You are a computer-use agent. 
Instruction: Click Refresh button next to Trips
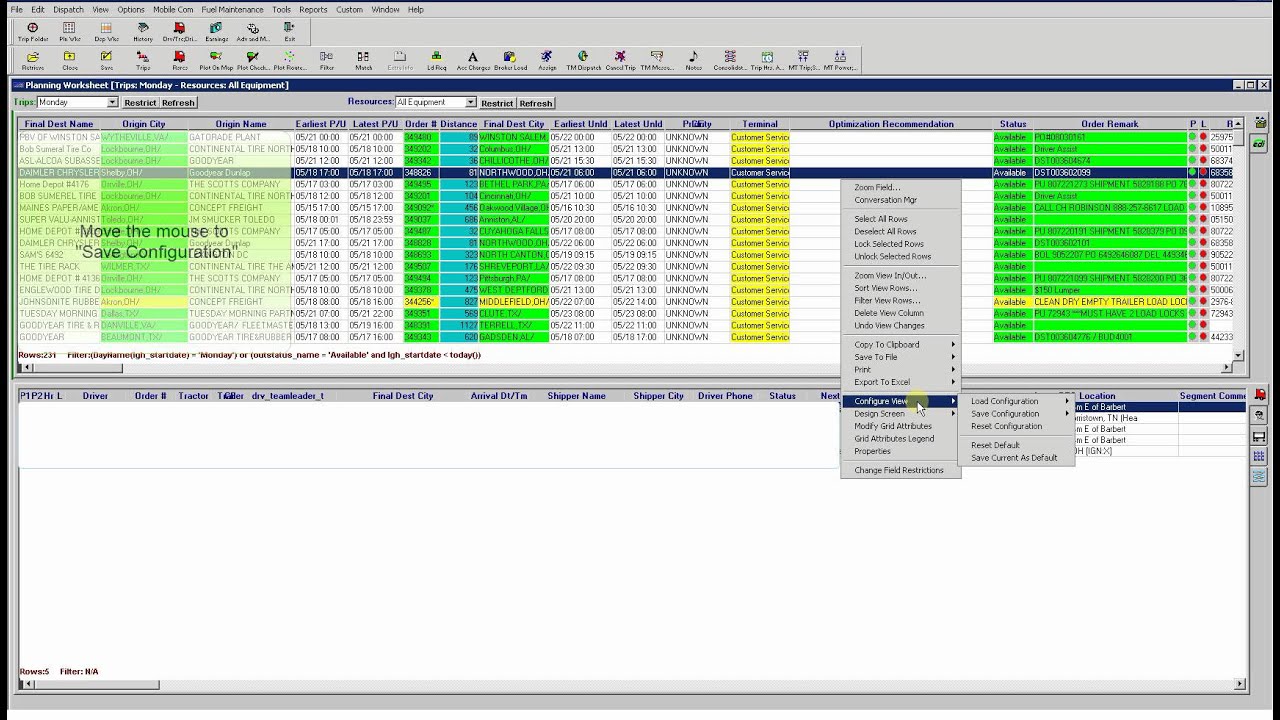coord(178,103)
